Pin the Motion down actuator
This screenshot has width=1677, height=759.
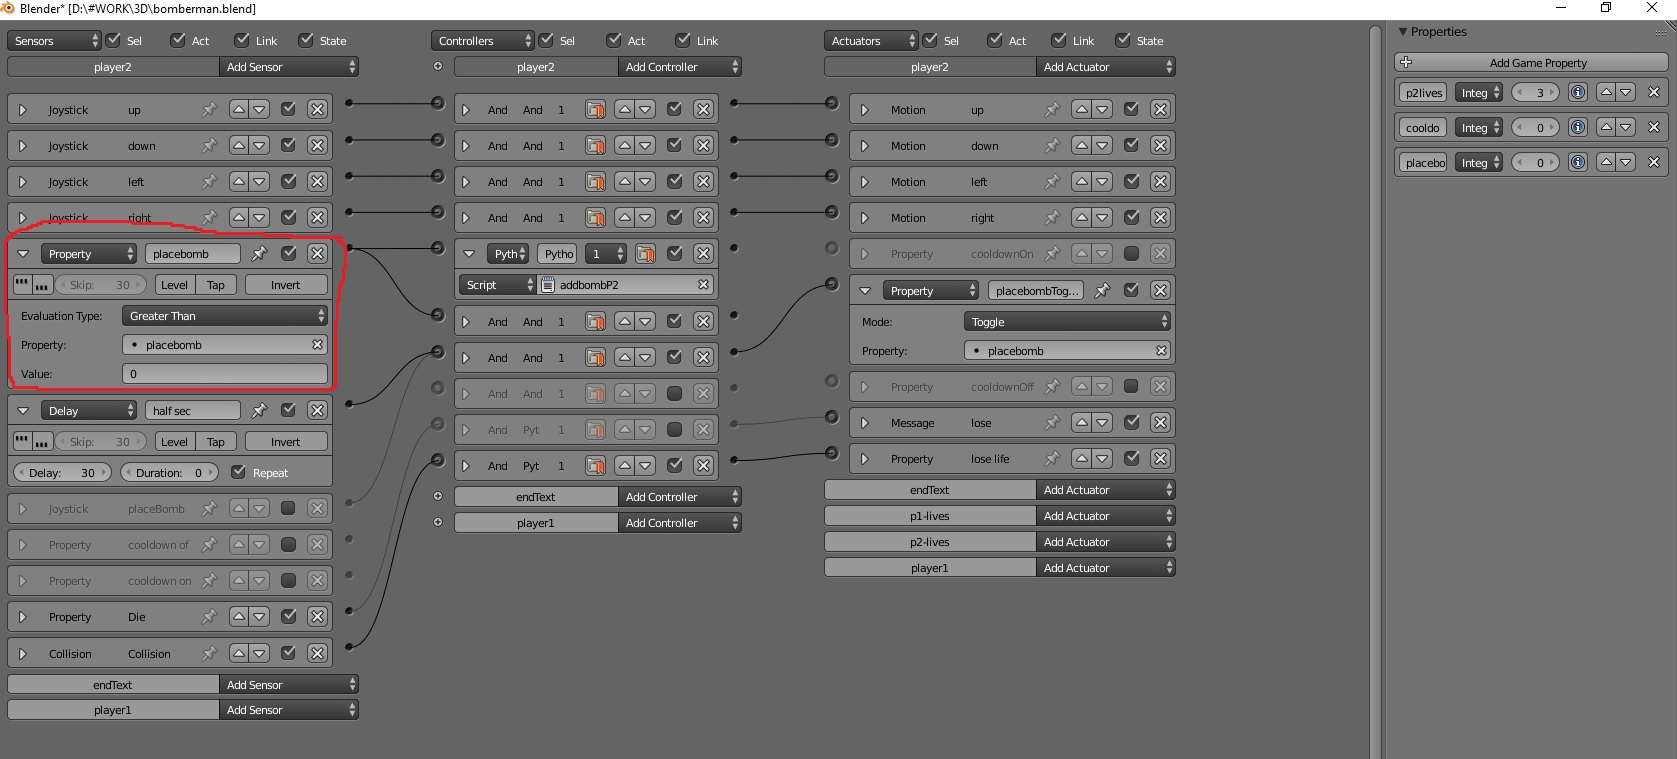point(1051,146)
